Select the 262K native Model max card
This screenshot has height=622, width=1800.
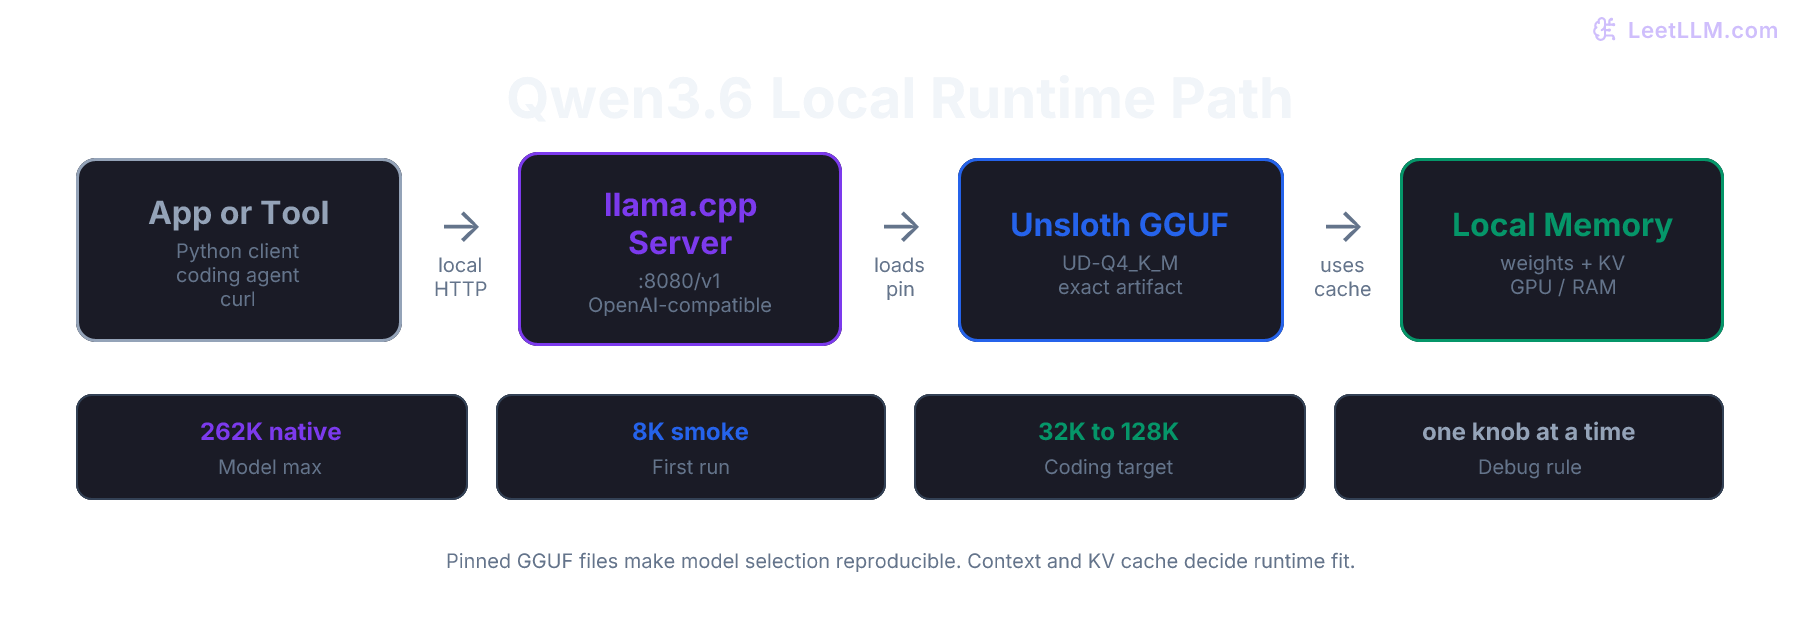click(x=272, y=447)
